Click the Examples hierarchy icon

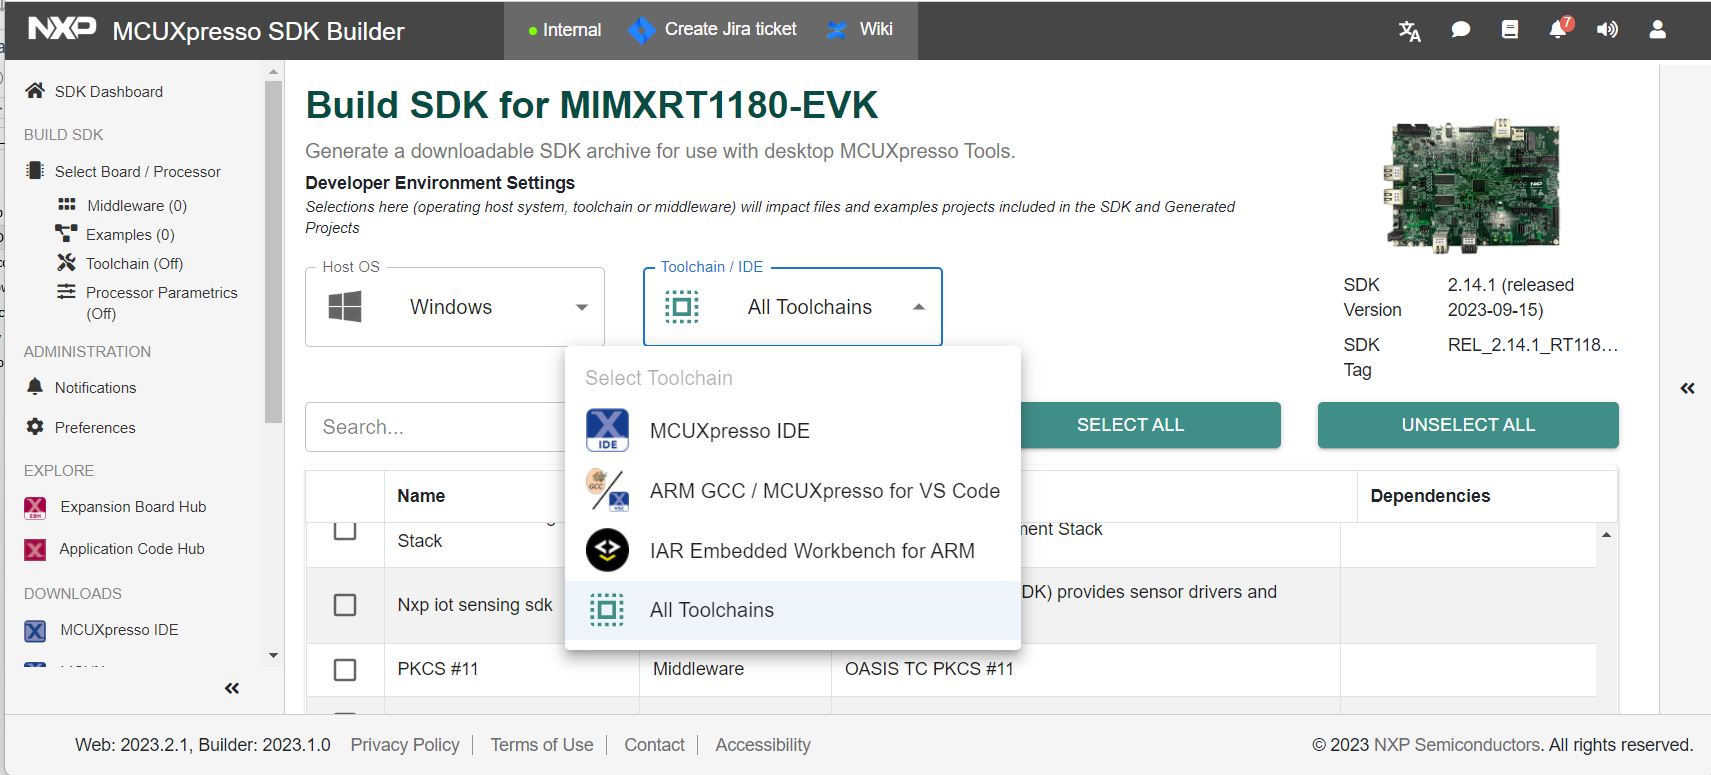click(66, 234)
